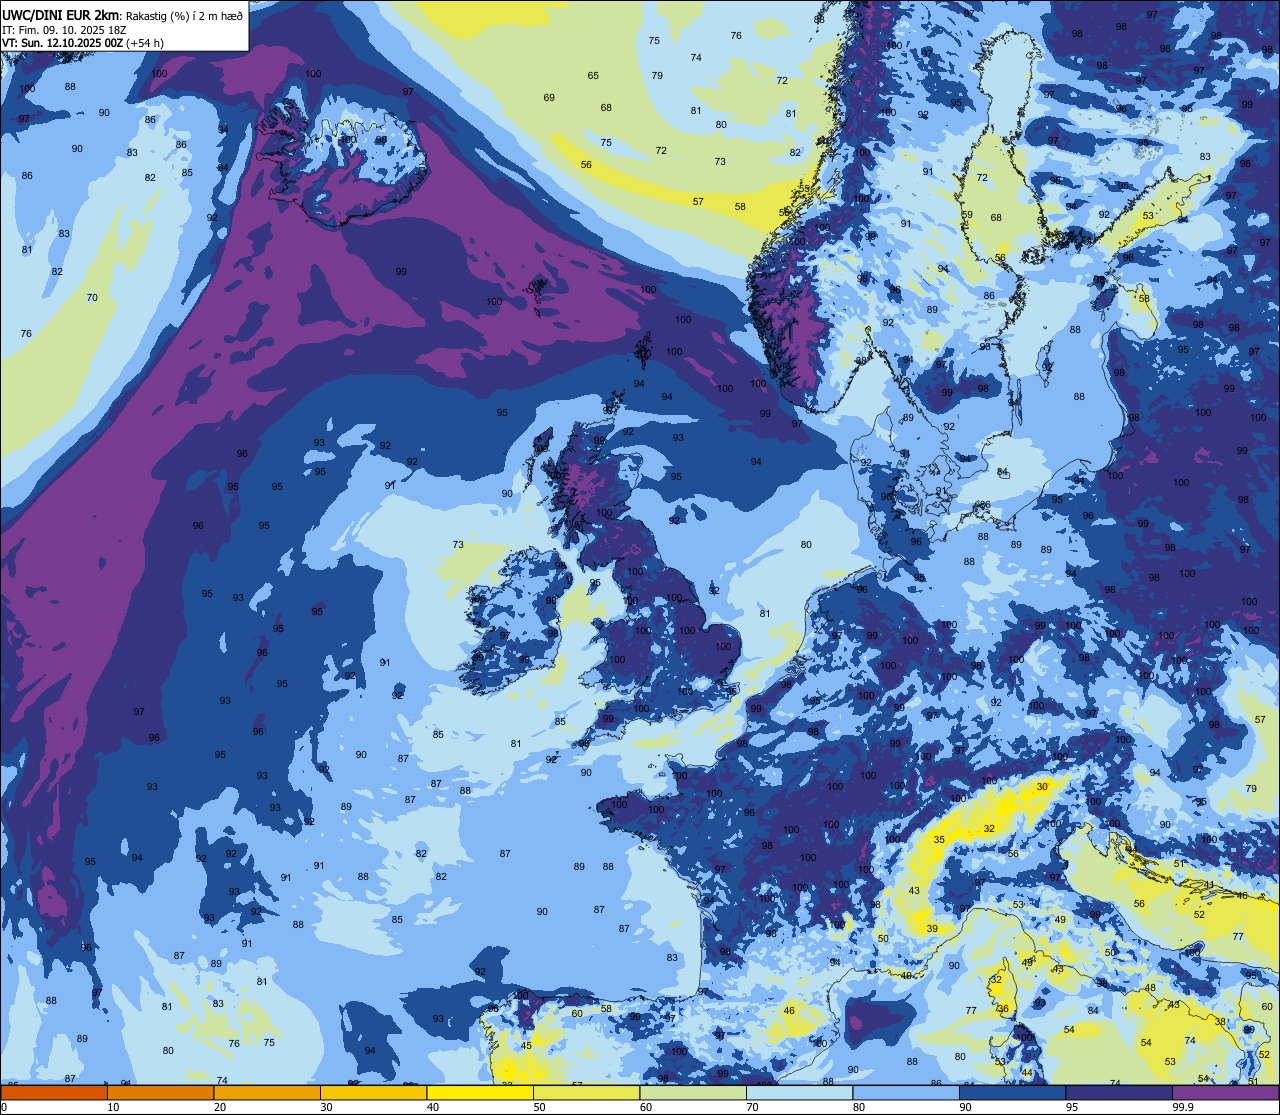Click the value 30 in the yellow Alps area

pyautogui.click(x=1042, y=787)
